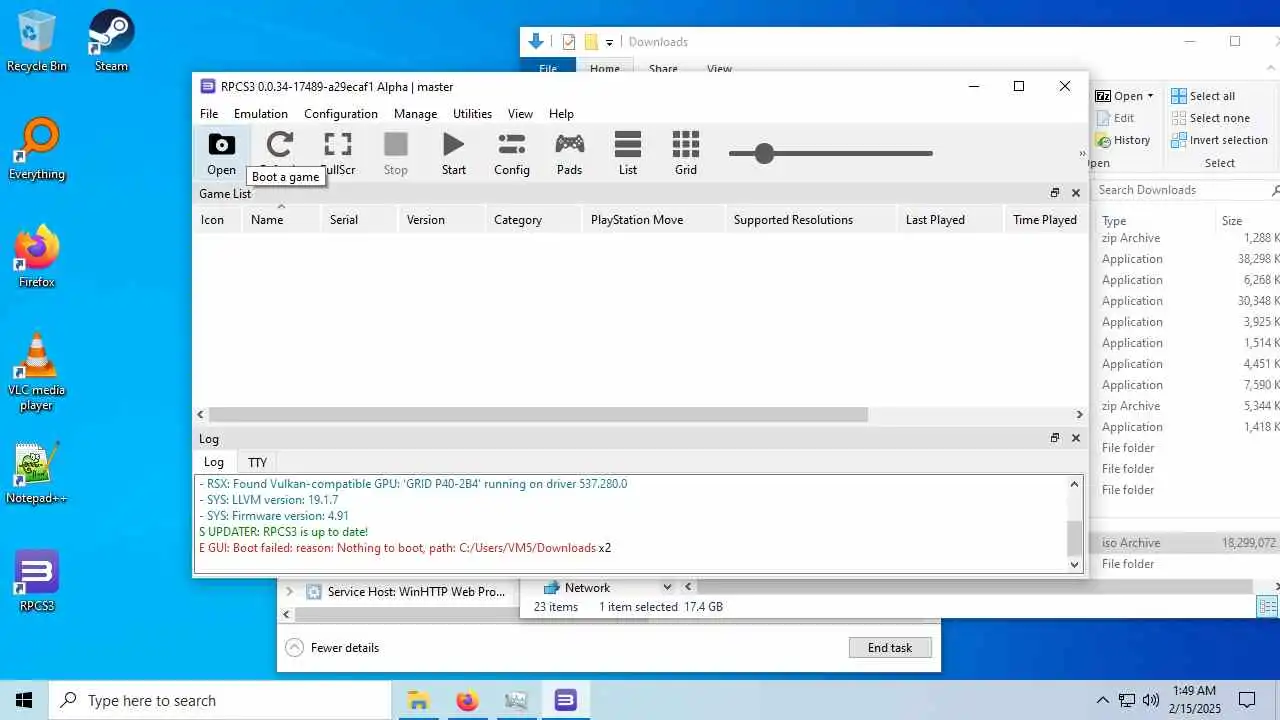Click Invert selection in Explorer
Screen dimensions: 1280x720
(1219, 140)
